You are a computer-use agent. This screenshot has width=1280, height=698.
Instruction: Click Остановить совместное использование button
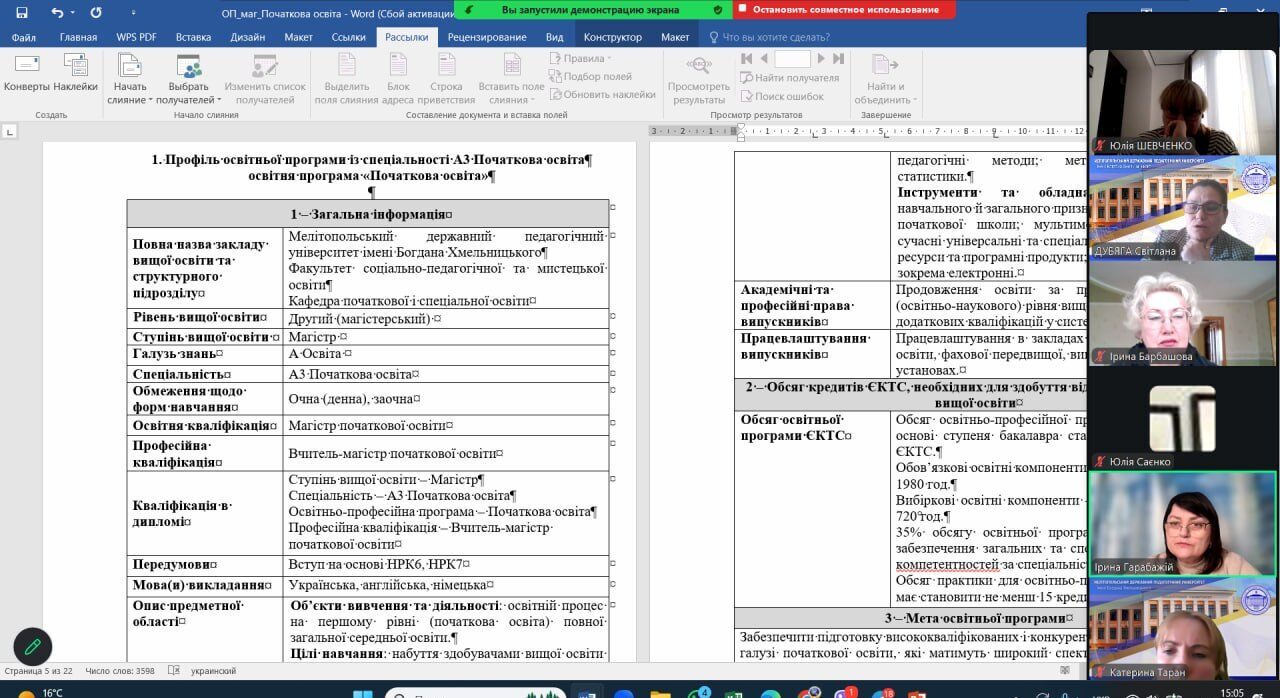[x=844, y=9]
